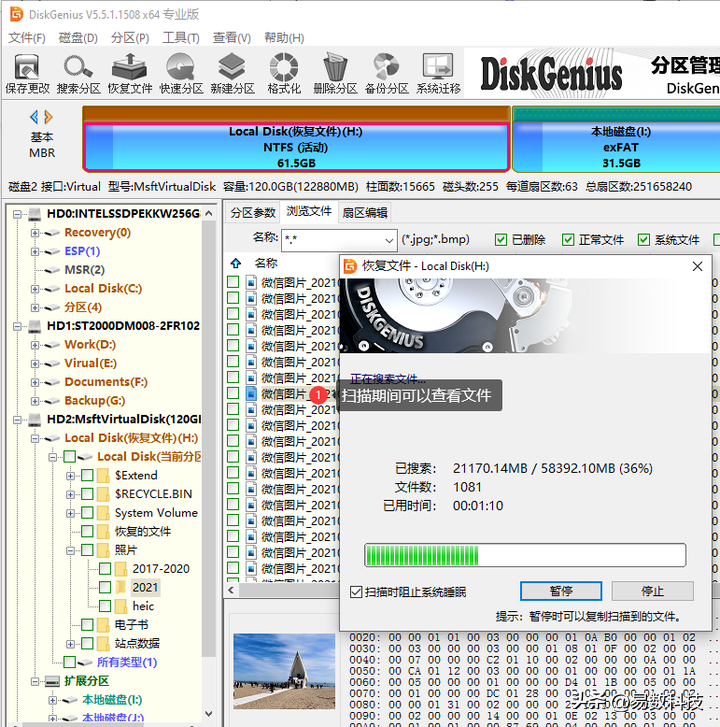Click the 新建分区 new partition icon
Viewport: 720px width, 727px height.
pos(232,73)
